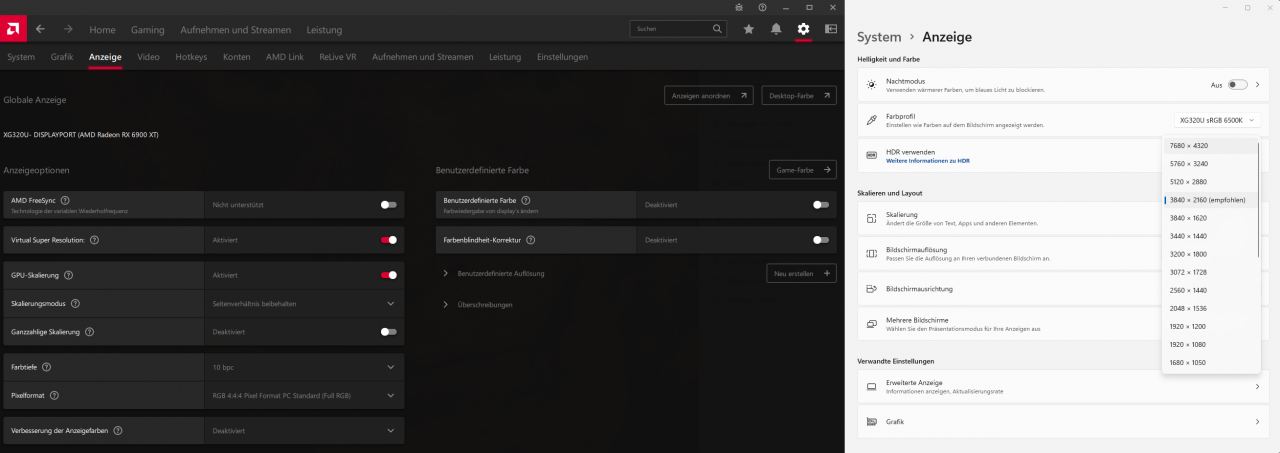Show help for Farbenblindheit-Korrektur
Image resolution: width=1280 pixels, height=453 pixels.
531,240
